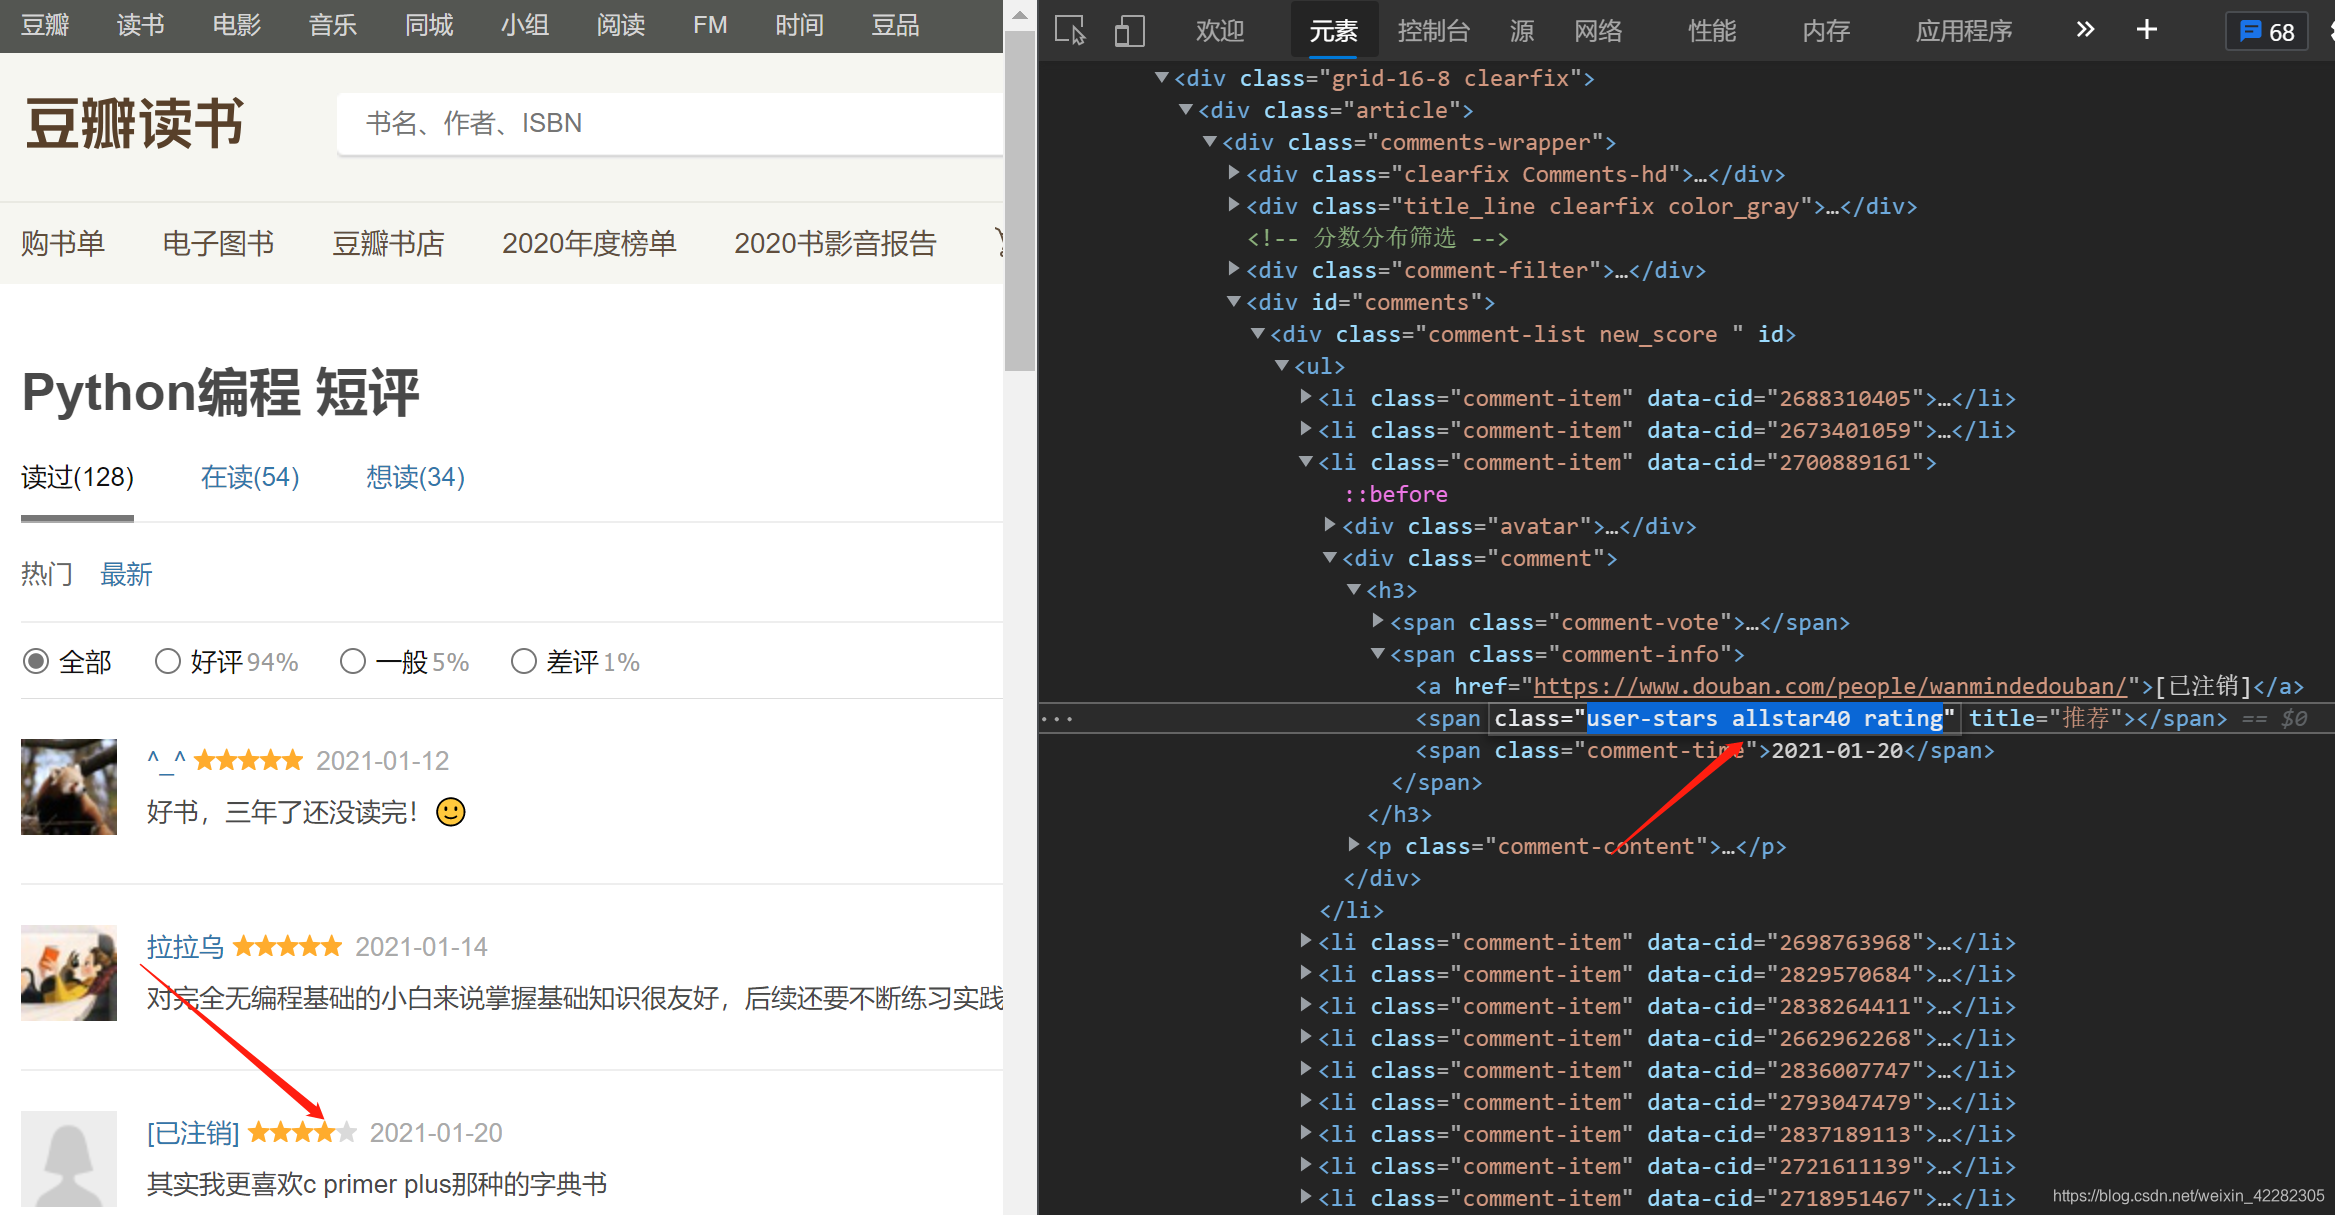This screenshot has width=2335, height=1215.
Task: Select the 读过(128) tab
Action: pyautogui.click(x=77, y=477)
